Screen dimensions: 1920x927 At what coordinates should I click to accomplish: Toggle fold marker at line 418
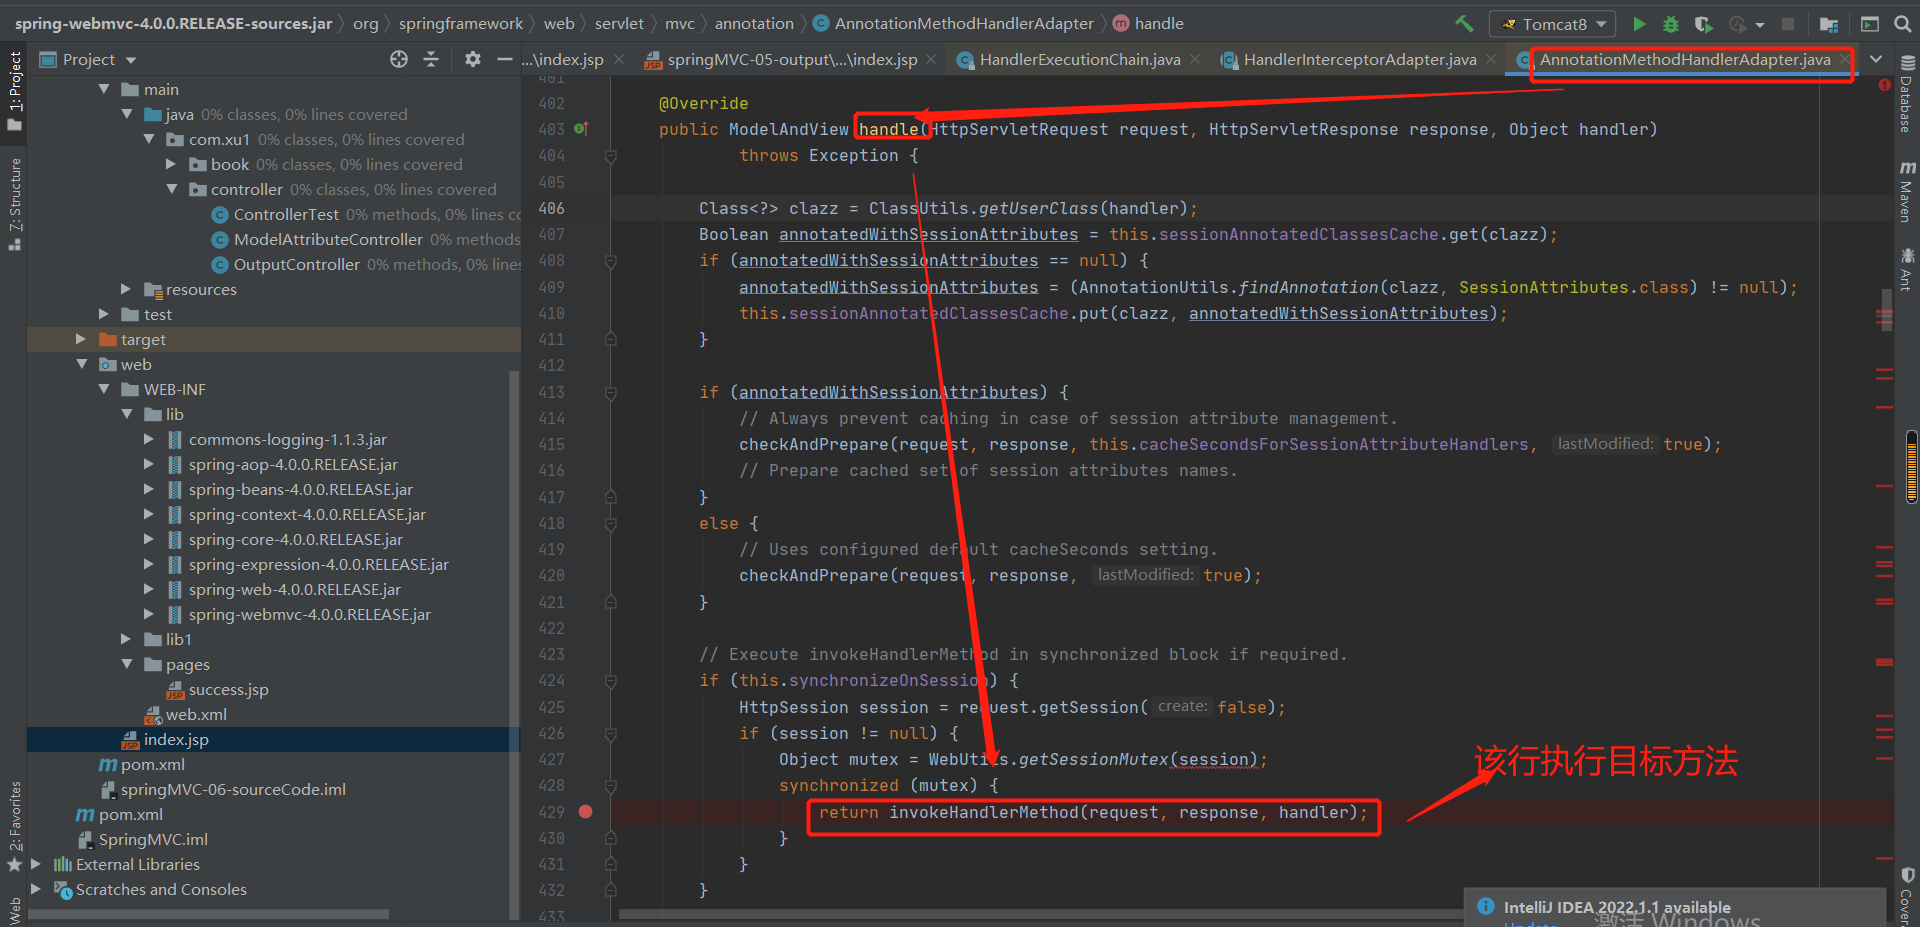click(610, 524)
